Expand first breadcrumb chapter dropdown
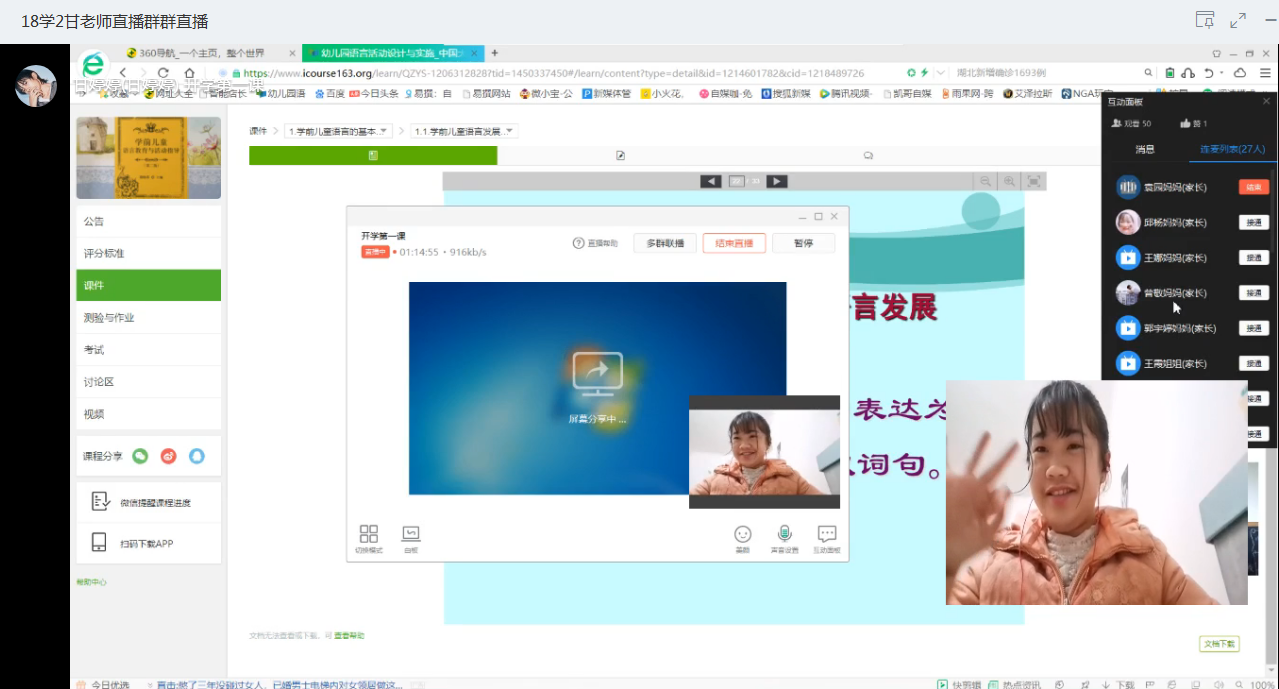This screenshot has width=1279, height=689. [338, 131]
